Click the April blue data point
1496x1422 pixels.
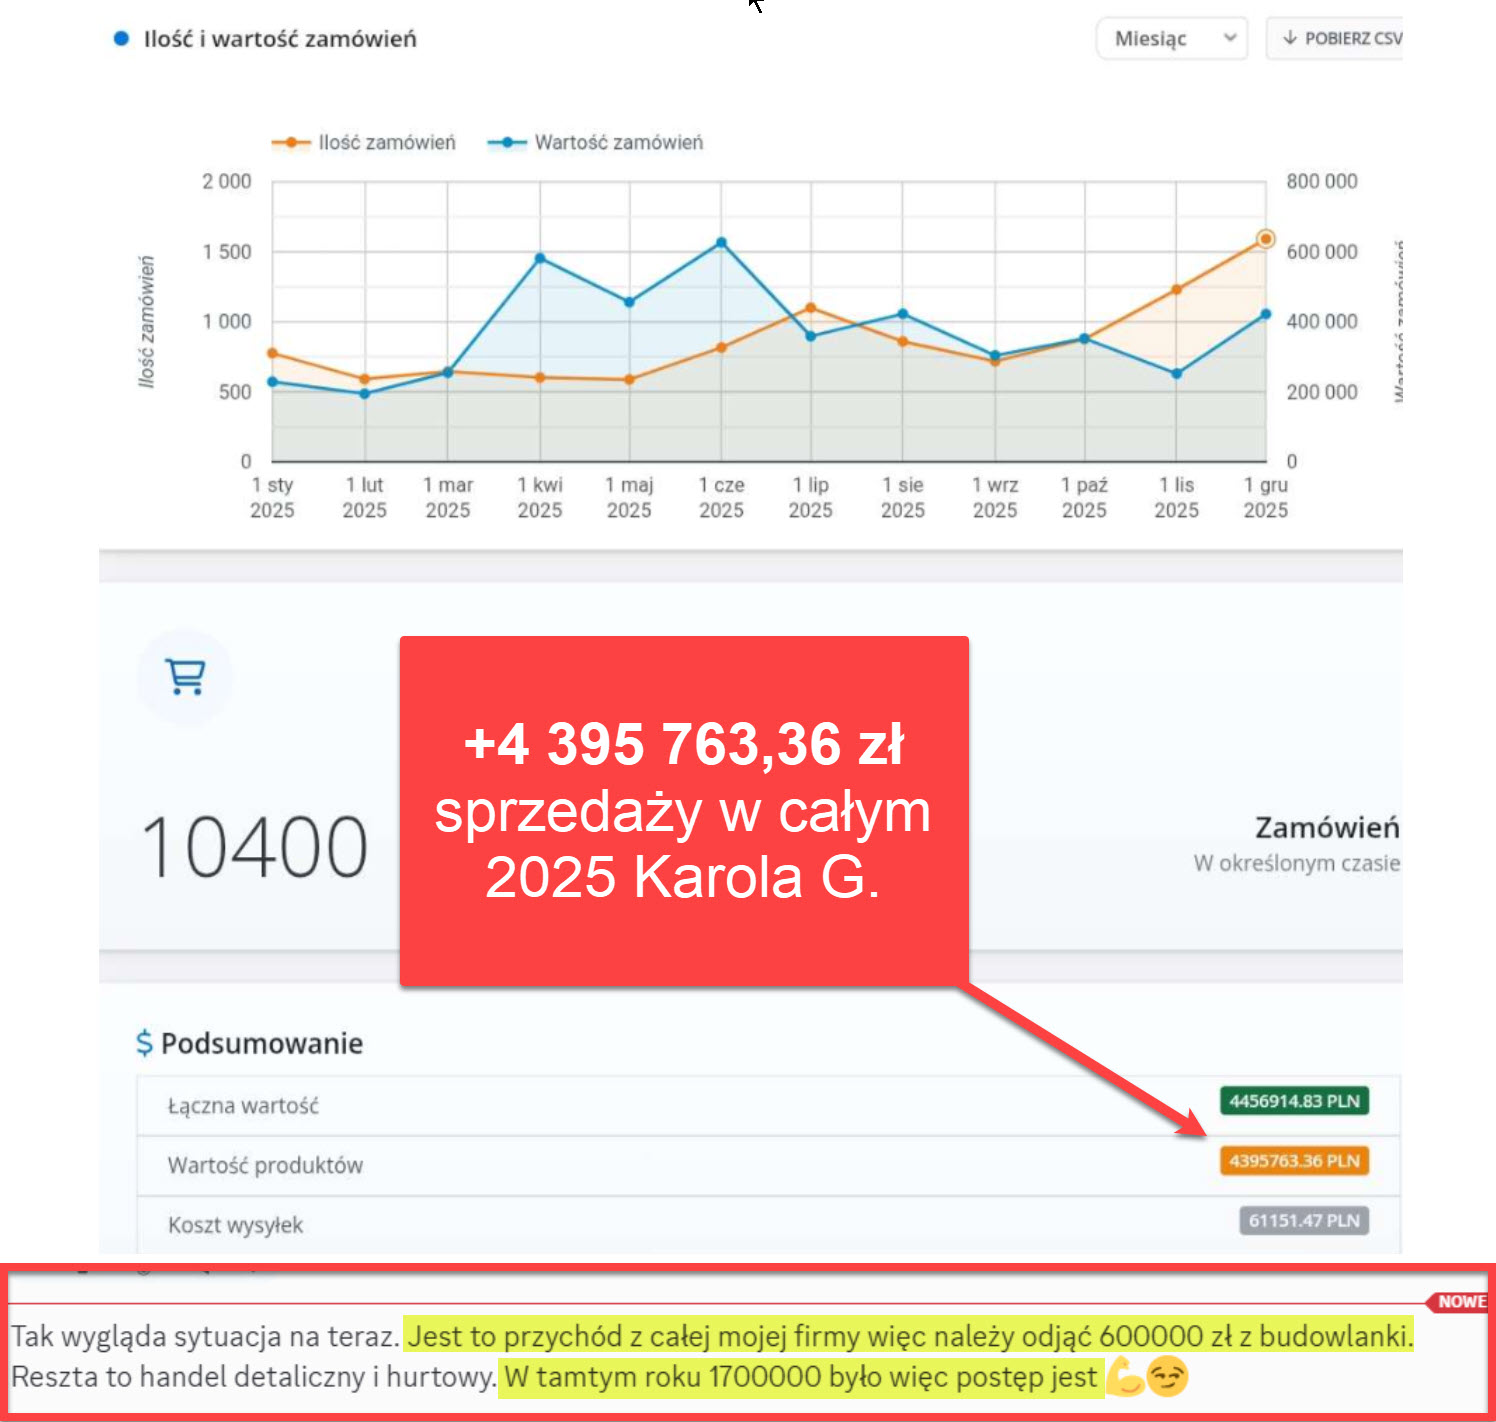coord(540,258)
